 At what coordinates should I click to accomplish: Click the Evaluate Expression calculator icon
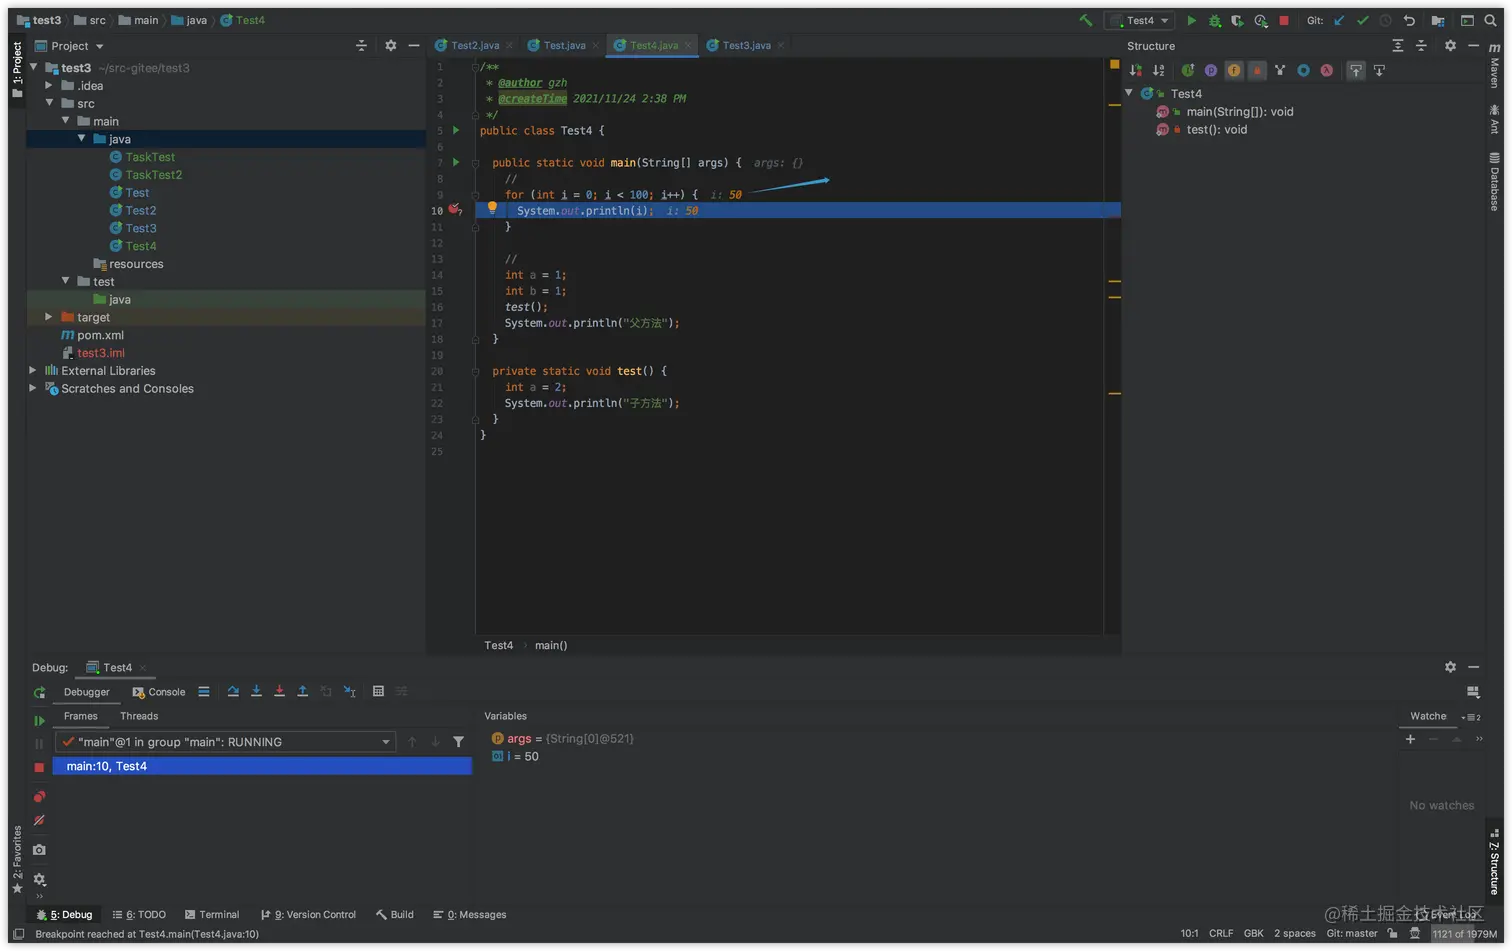(378, 691)
